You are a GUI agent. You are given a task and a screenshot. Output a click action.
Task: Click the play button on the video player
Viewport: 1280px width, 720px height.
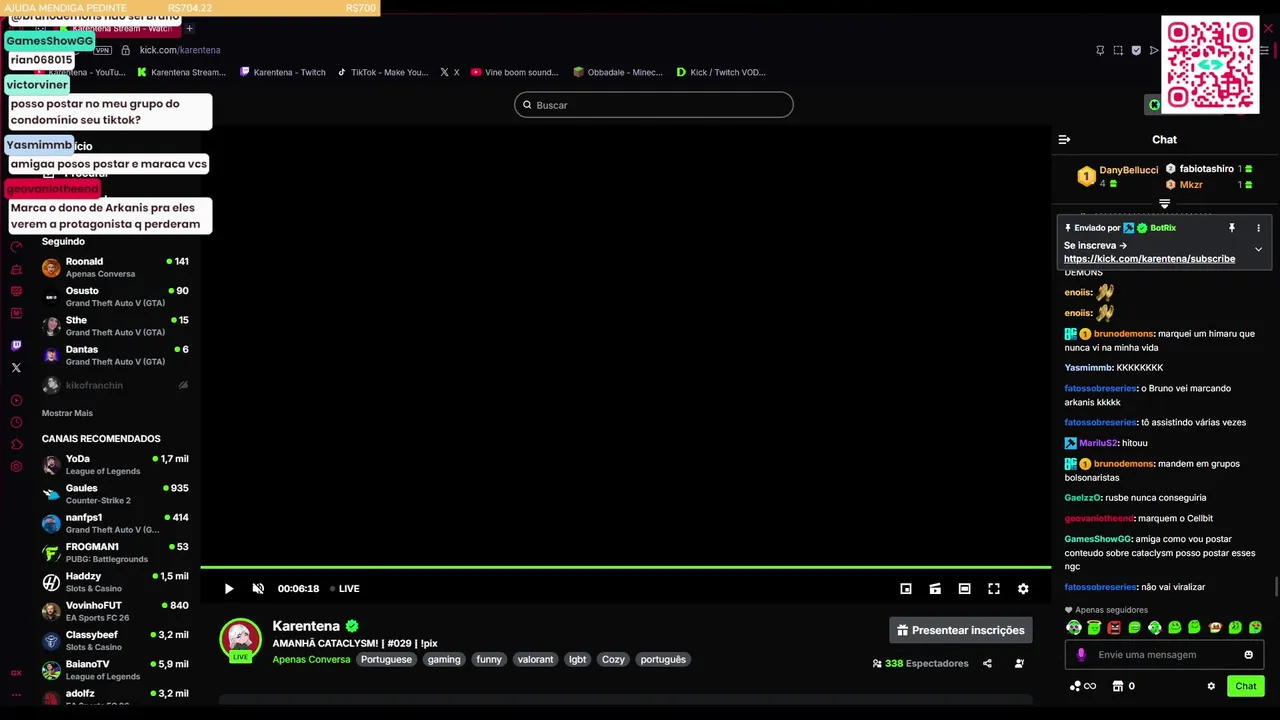point(229,589)
